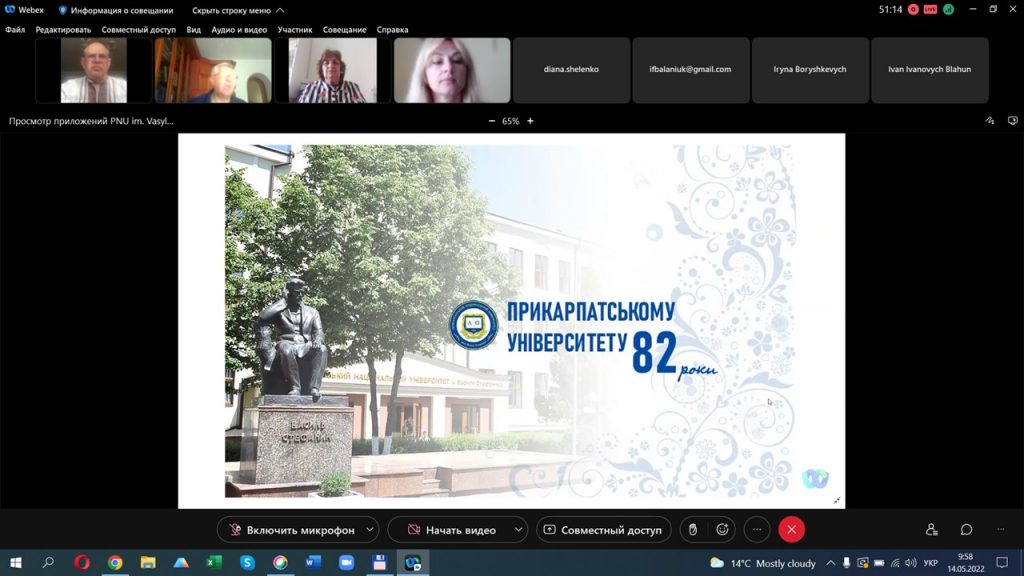Click the Совместный доступ share button
The height and width of the screenshot is (576, 1024).
602,529
